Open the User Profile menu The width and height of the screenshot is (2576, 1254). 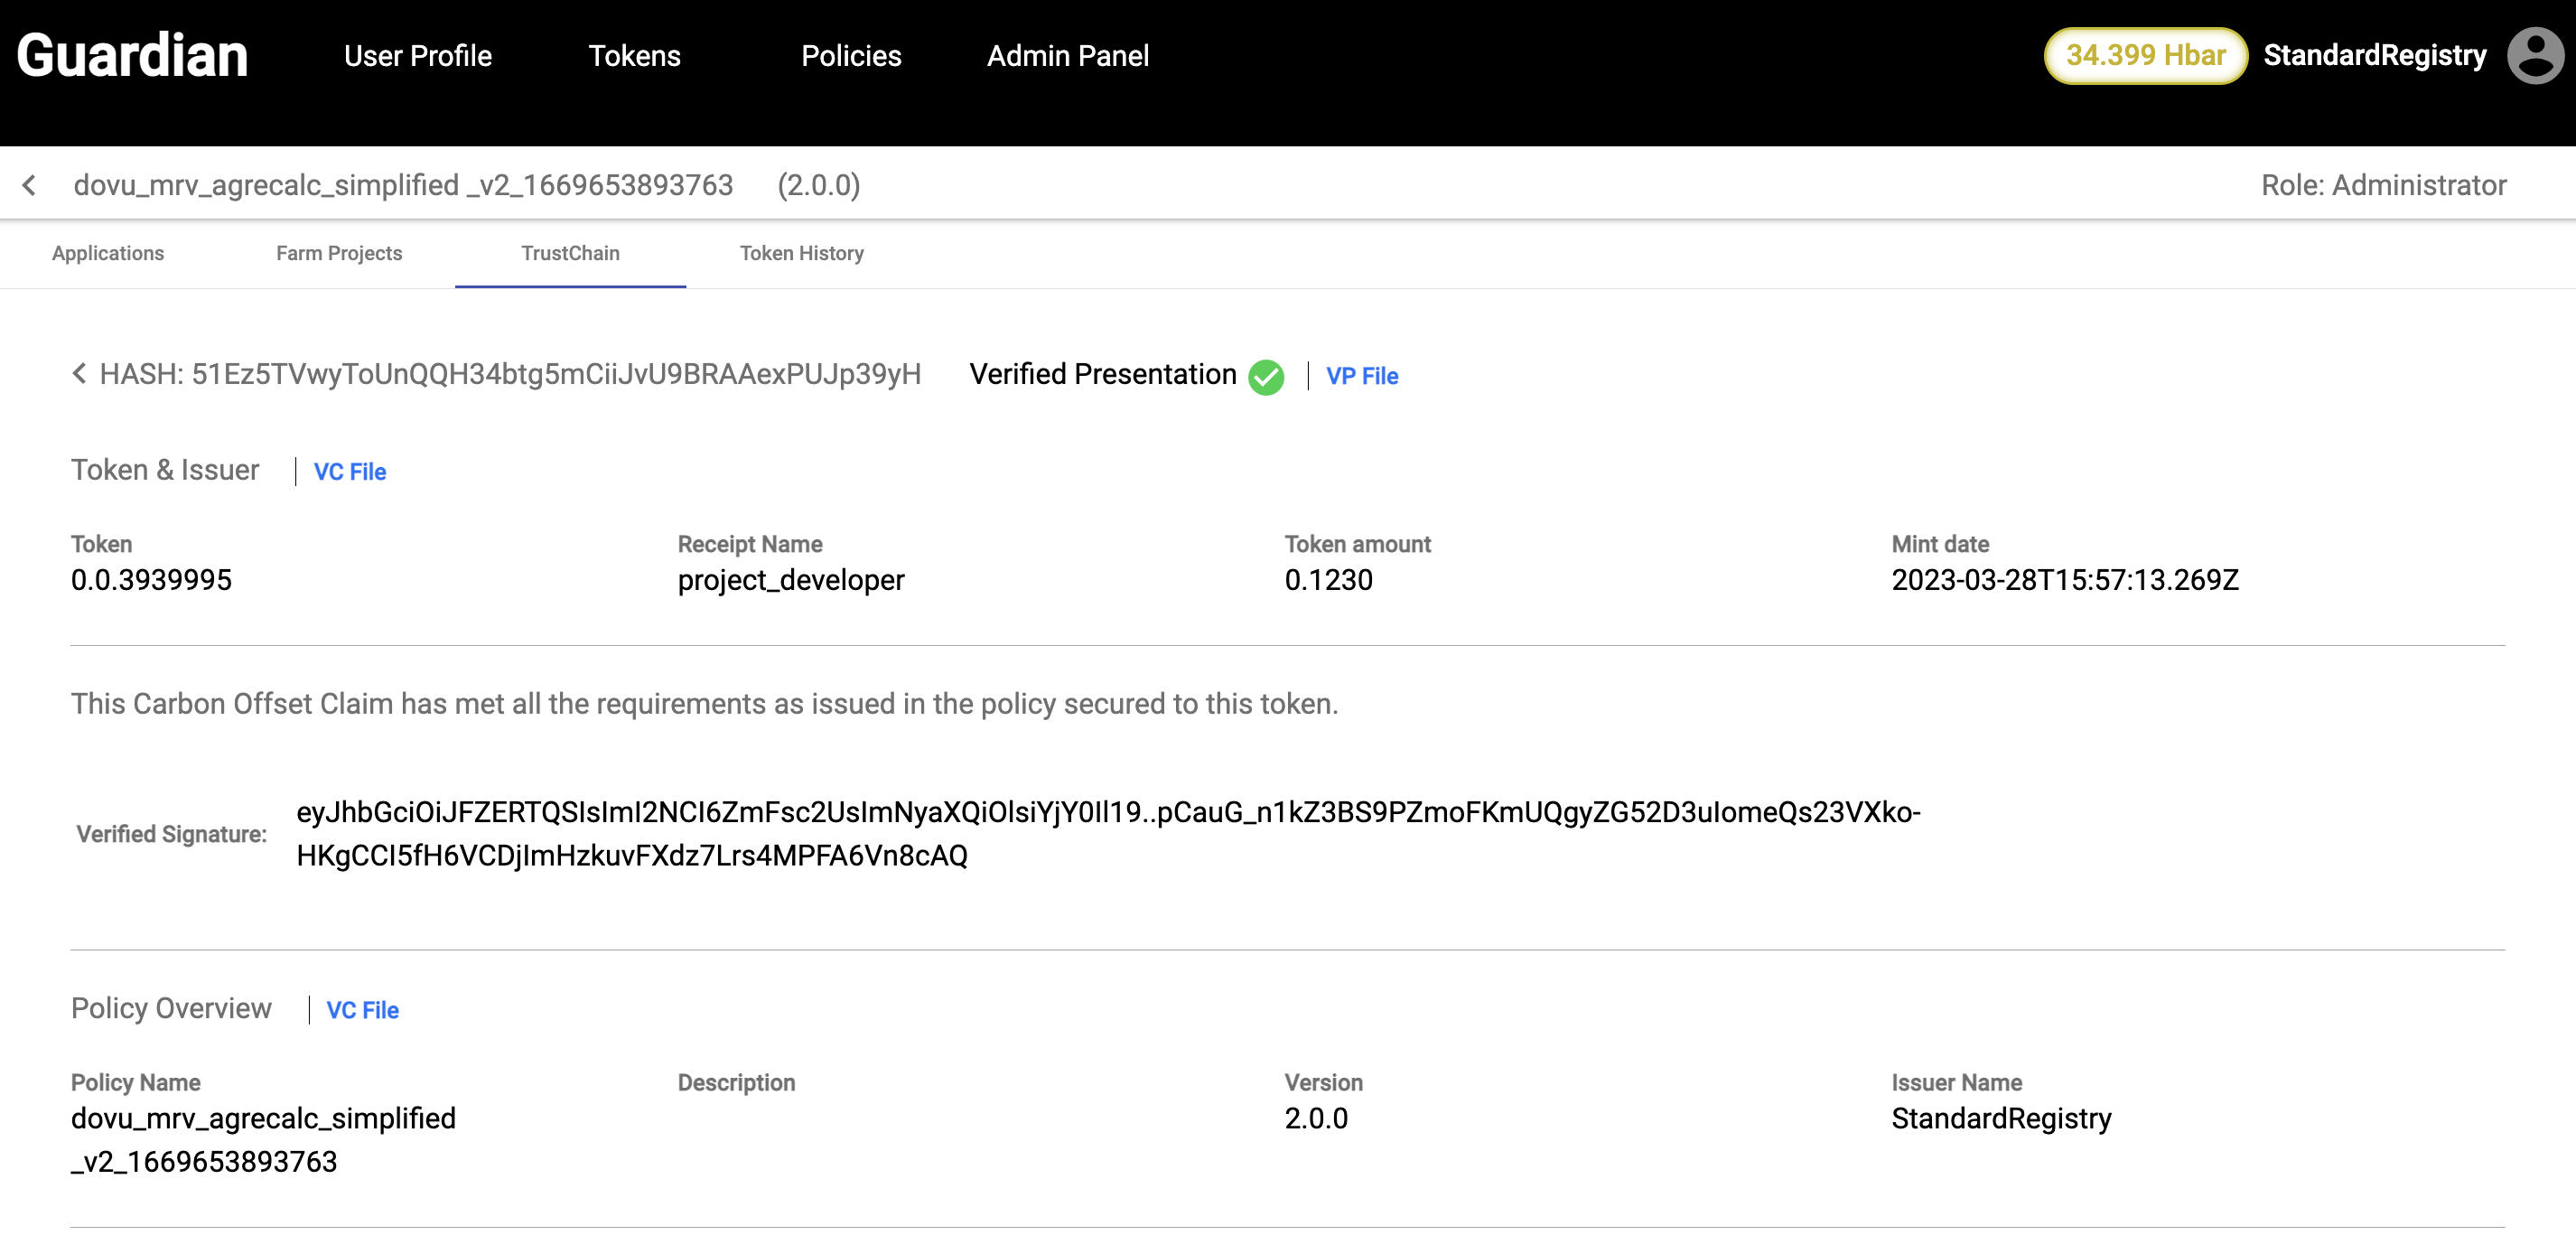(417, 56)
